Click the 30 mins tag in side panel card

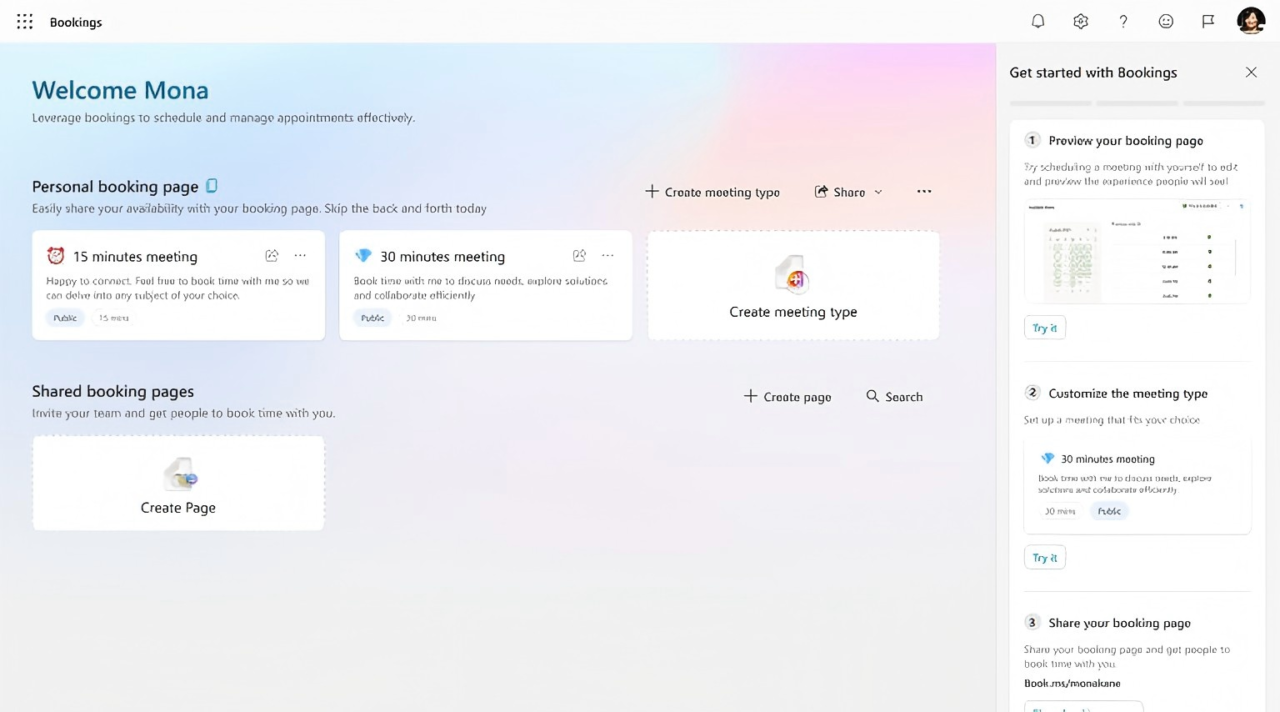(x=1060, y=511)
